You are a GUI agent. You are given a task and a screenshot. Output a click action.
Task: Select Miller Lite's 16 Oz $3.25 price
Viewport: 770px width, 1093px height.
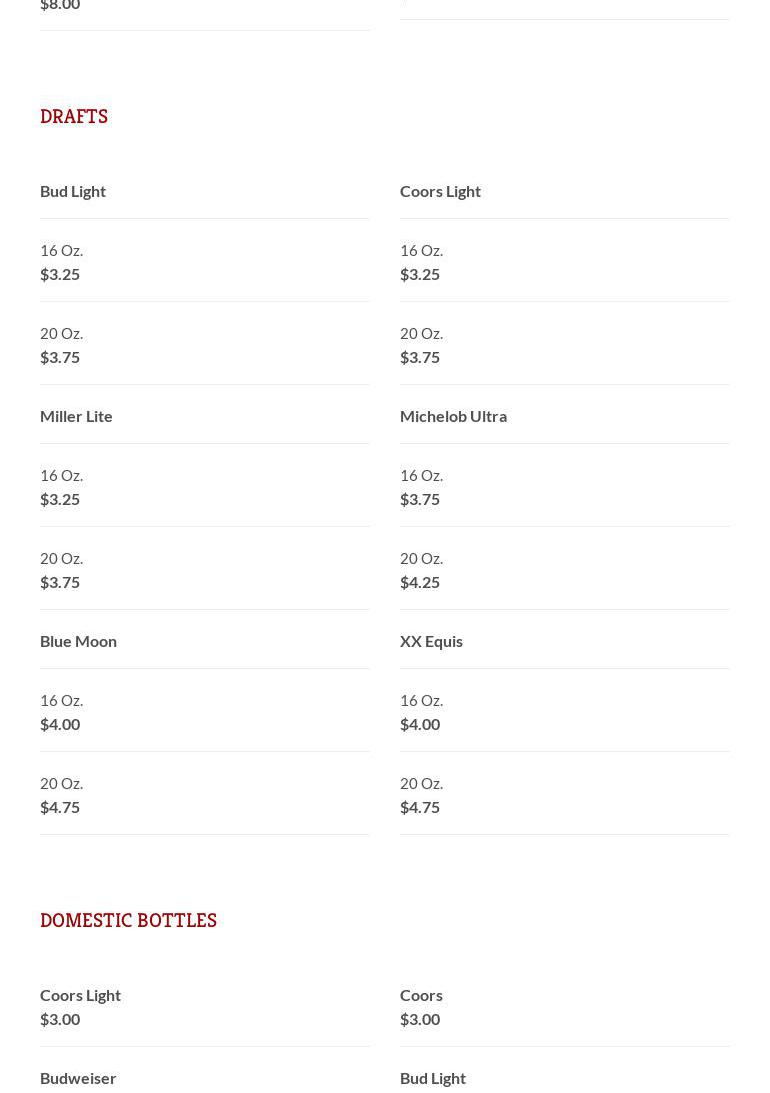point(60,499)
